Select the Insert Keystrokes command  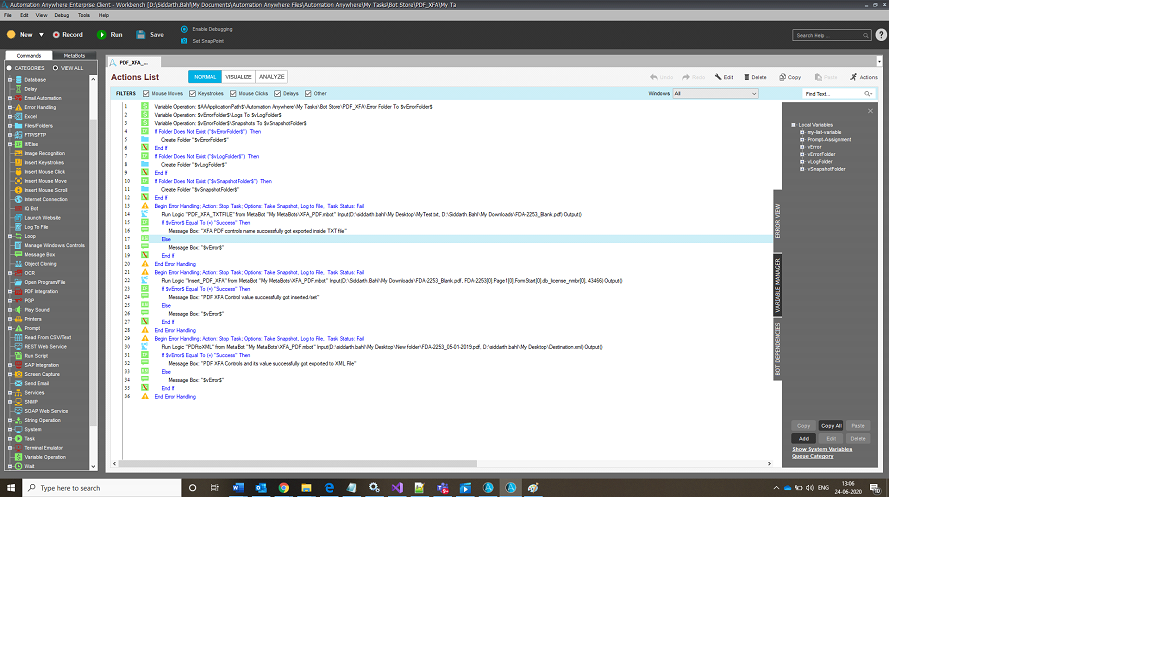[43, 162]
